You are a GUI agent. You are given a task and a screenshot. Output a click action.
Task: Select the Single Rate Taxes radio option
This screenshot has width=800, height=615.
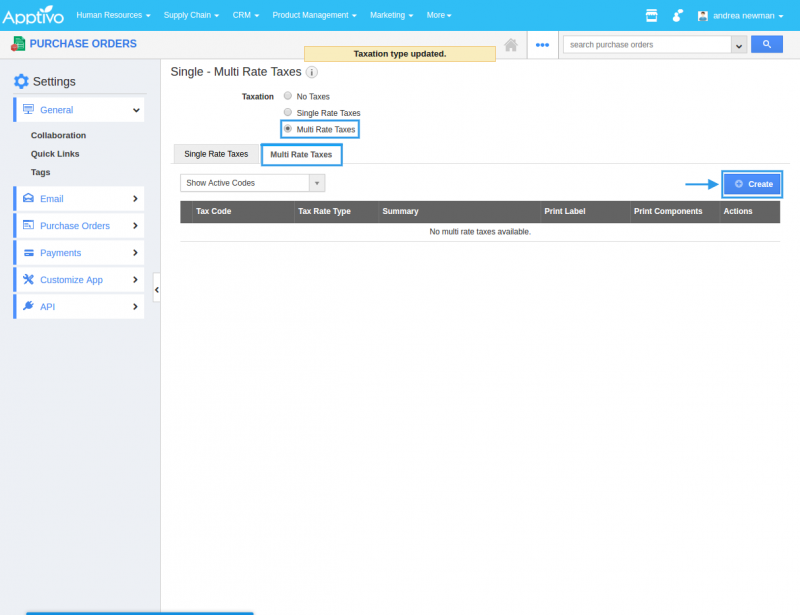288,113
